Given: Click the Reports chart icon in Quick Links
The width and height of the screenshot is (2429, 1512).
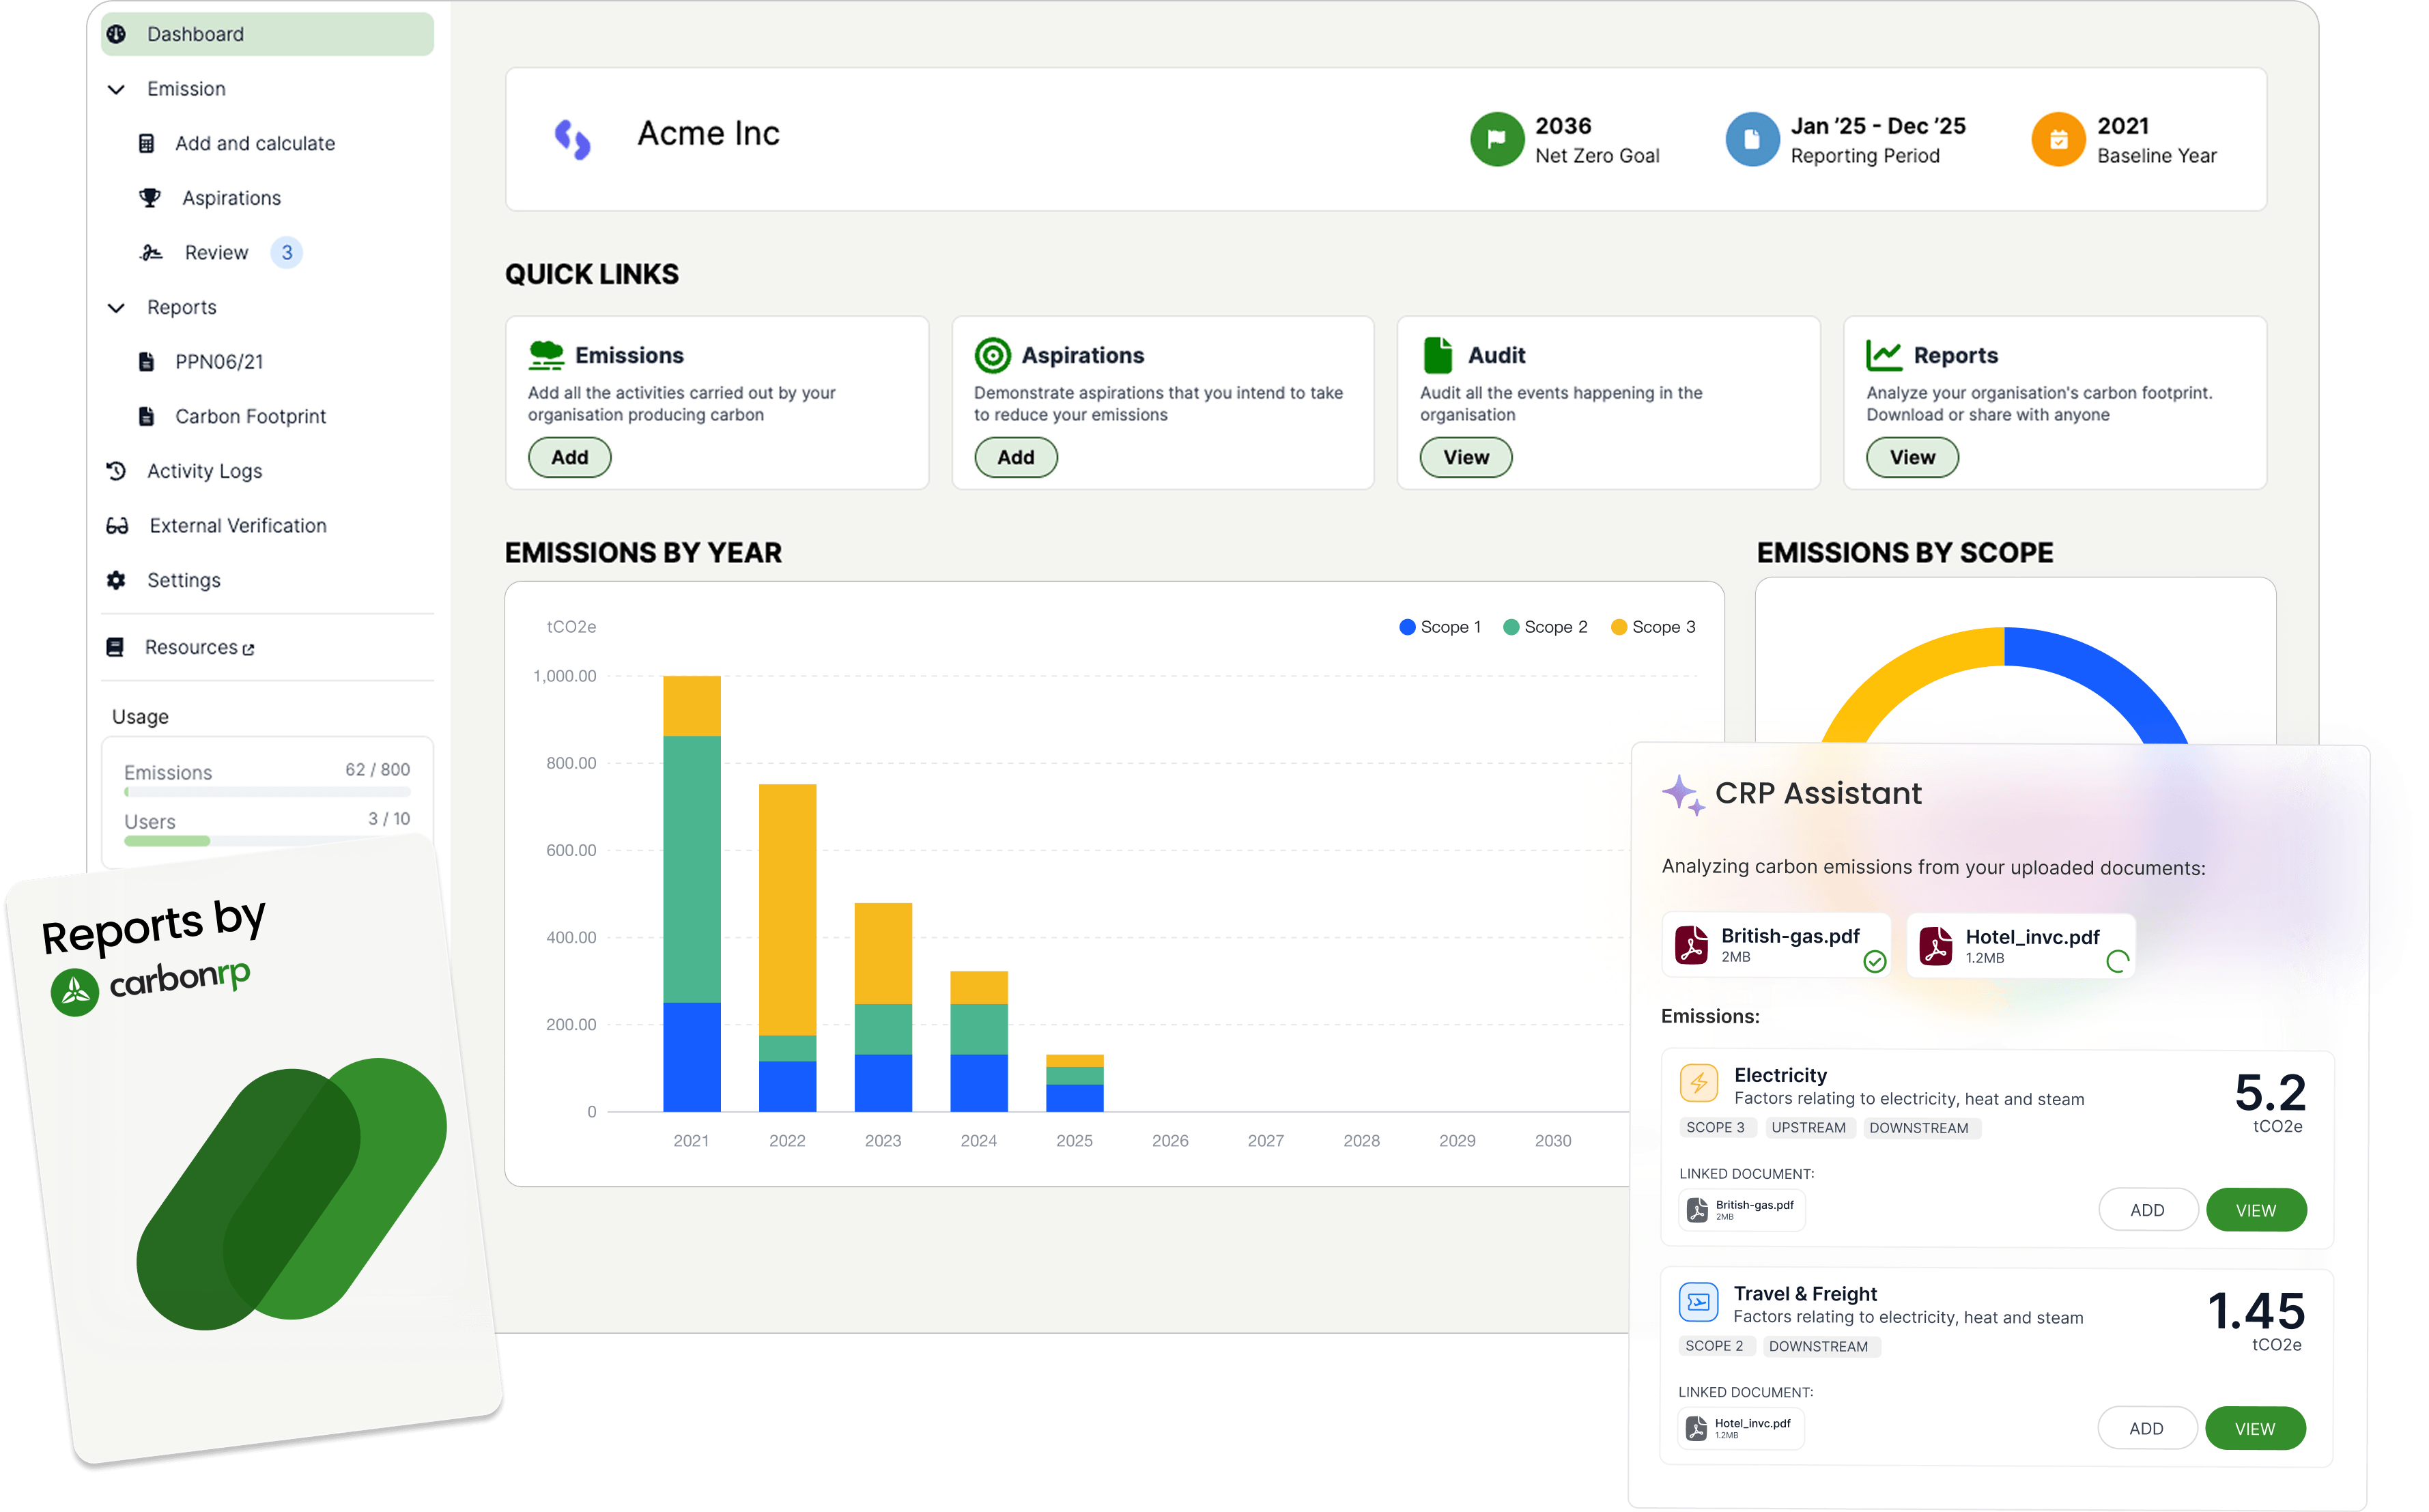Looking at the screenshot, I should 1884,355.
